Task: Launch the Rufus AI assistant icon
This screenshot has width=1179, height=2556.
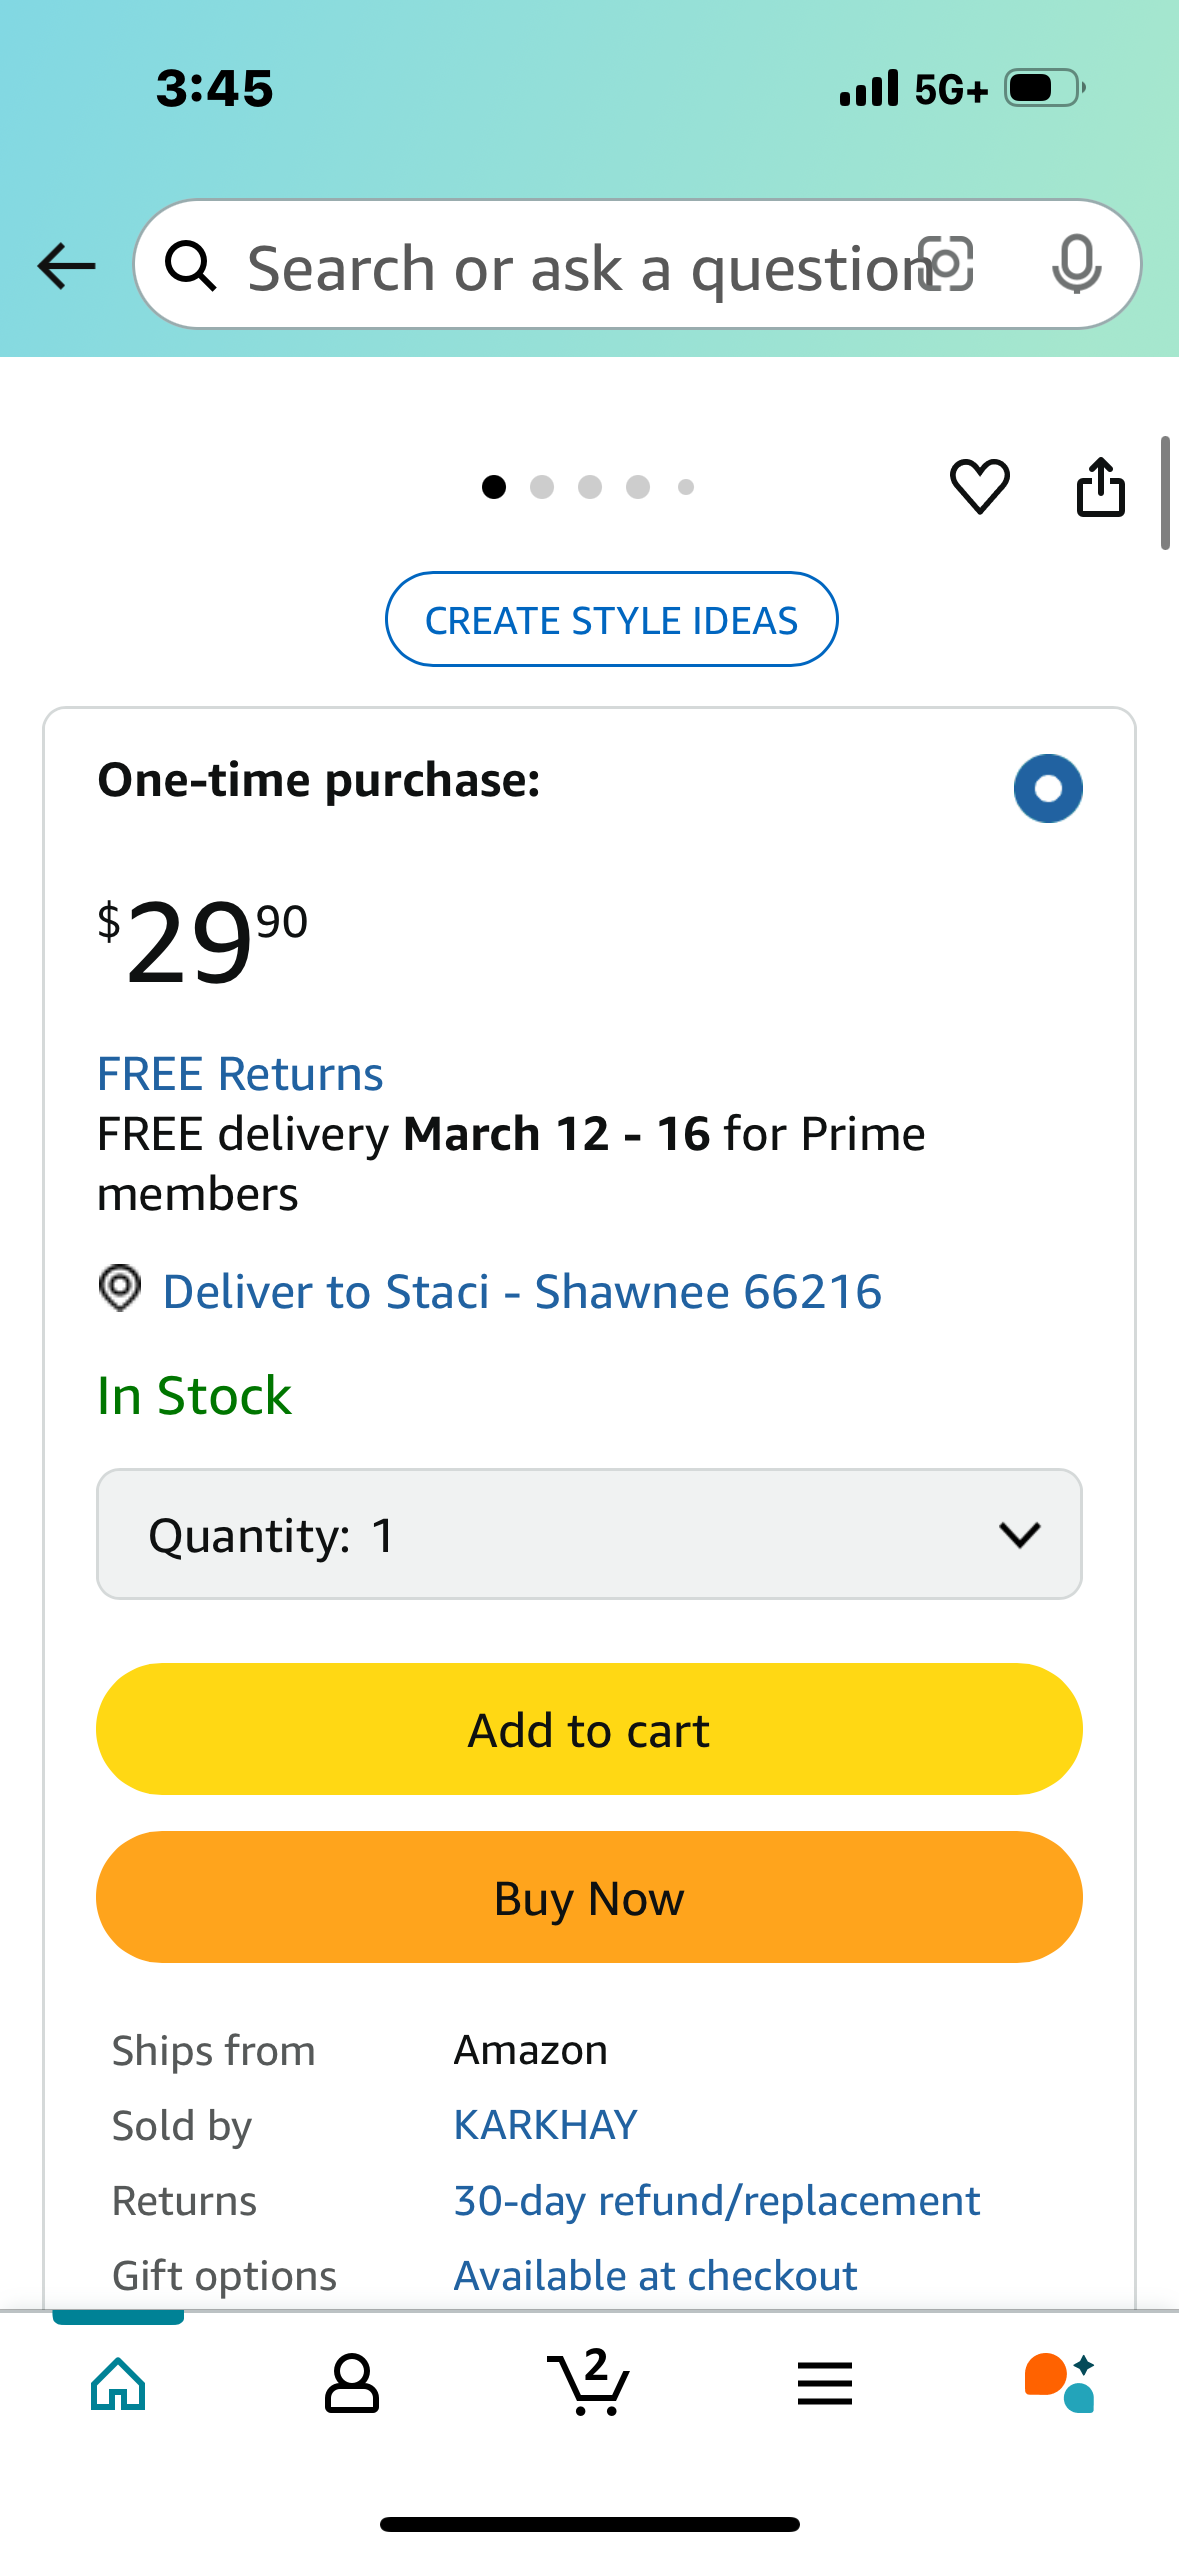Action: point(1060,2383)
